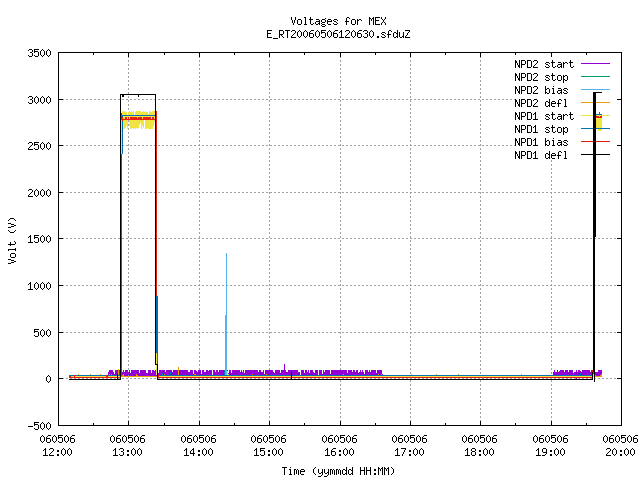The width and height of the screenshot is (640, 480).
Task: Click the 'Voltages for MEX' chart title
Action: (338, 21)
